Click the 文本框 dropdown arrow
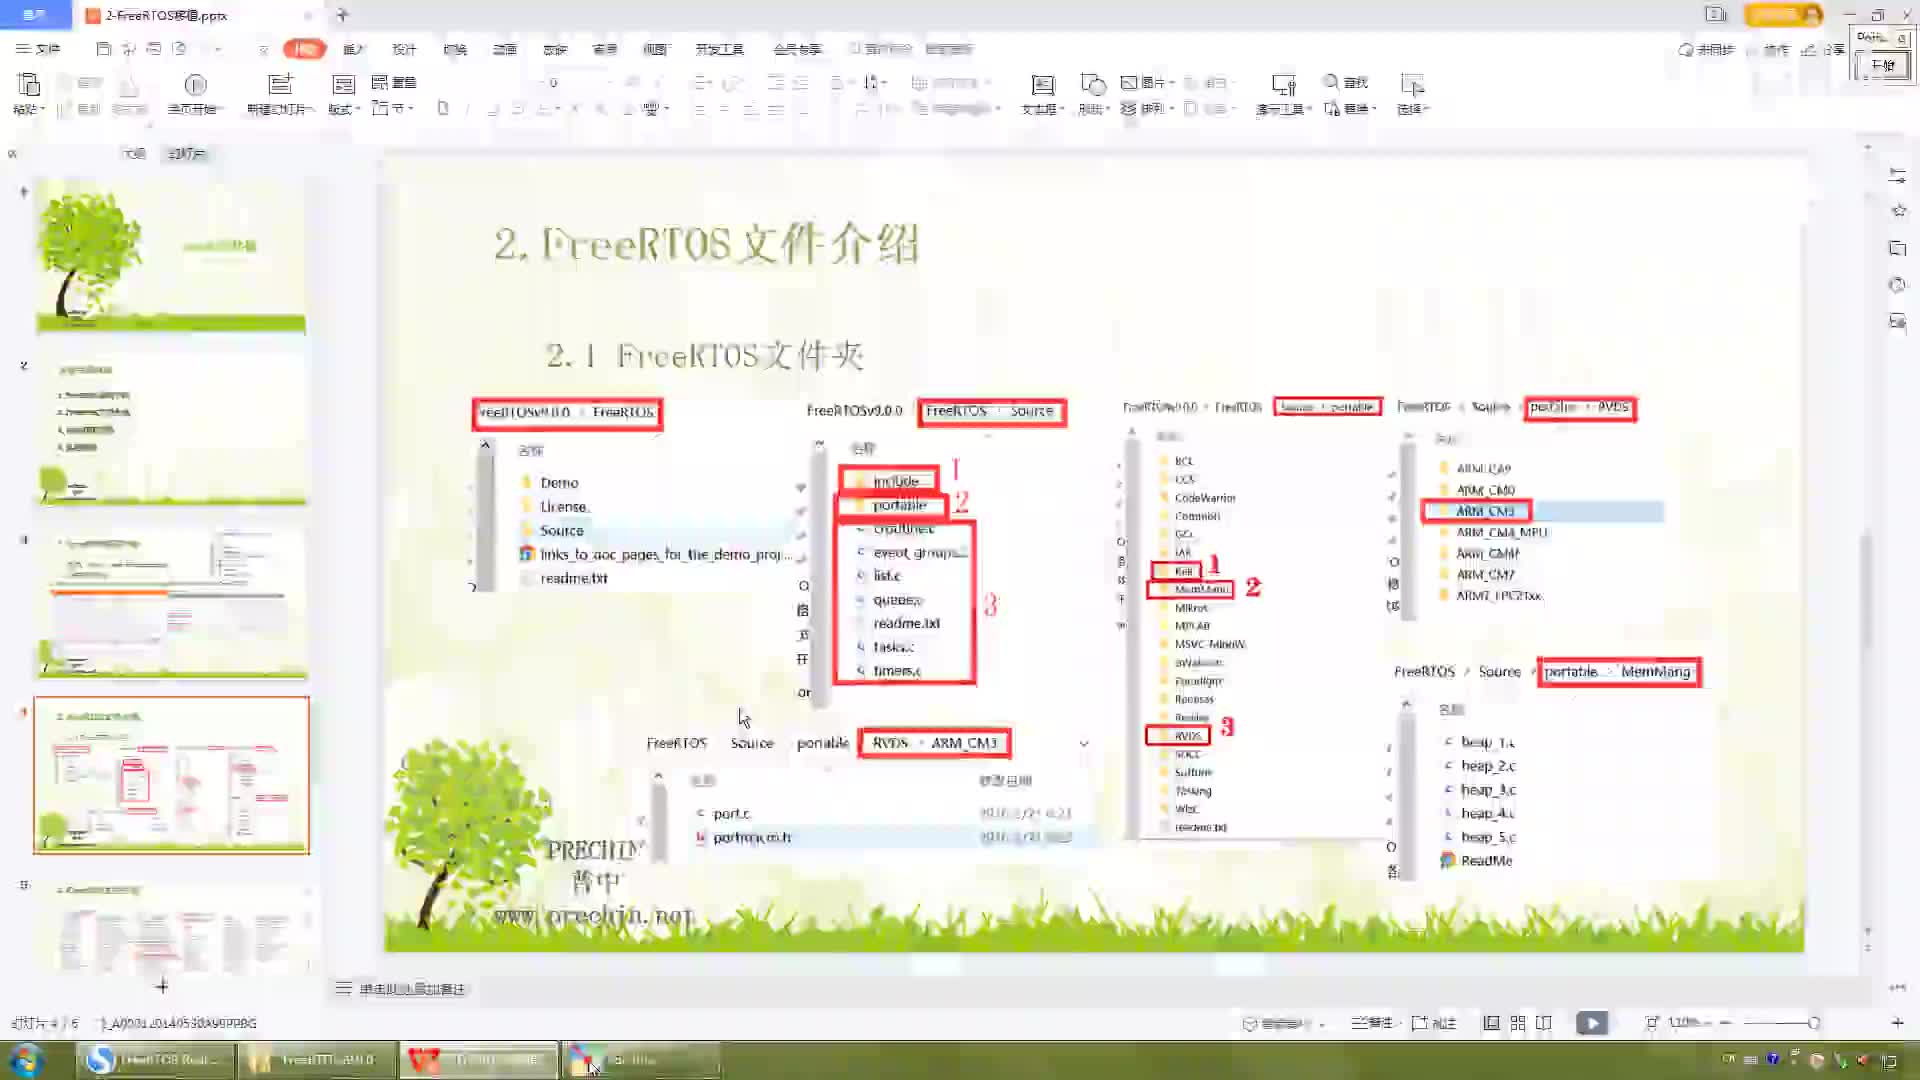 (1061, 108)
